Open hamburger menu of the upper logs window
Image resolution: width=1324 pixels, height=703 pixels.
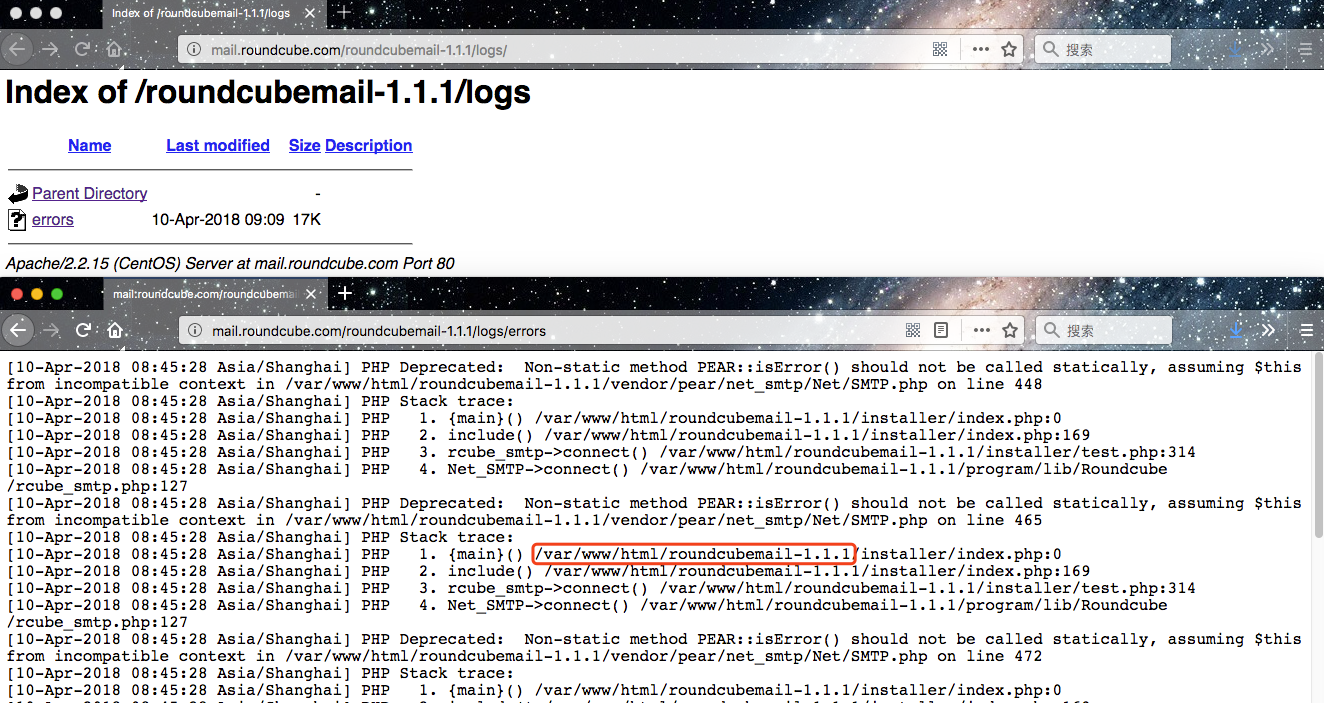tap(1305, 49)
